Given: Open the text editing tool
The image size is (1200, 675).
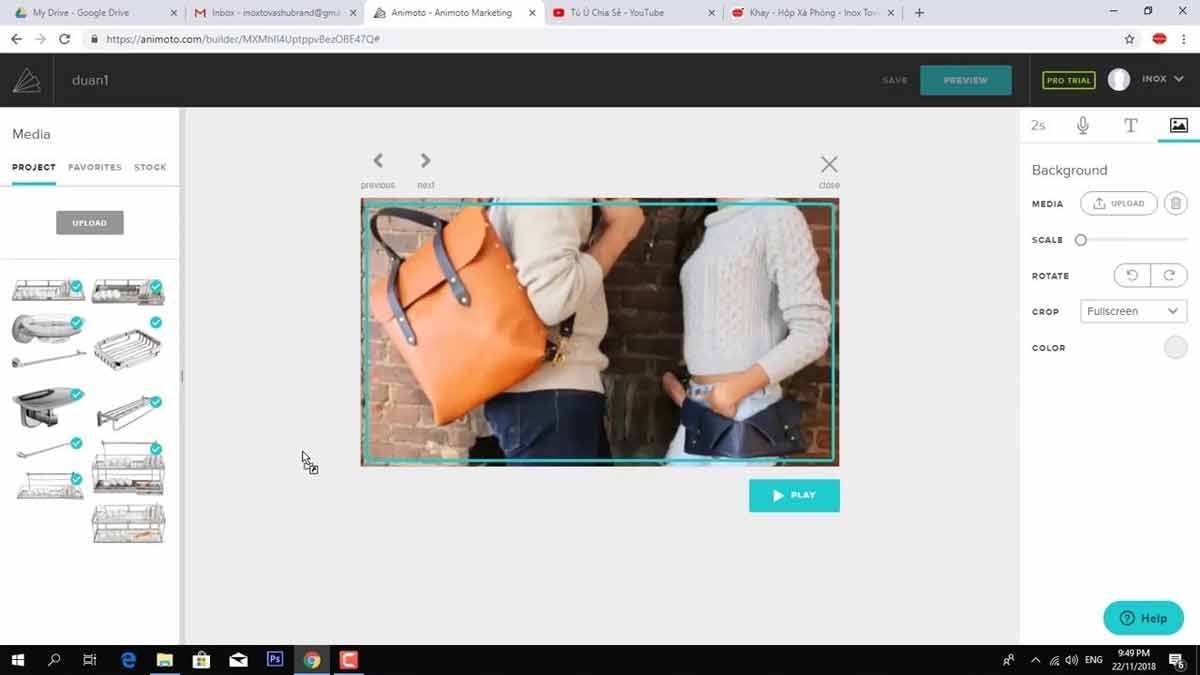Looking at the screenshot, I should pyautogui.click(x=1130, y=125).
